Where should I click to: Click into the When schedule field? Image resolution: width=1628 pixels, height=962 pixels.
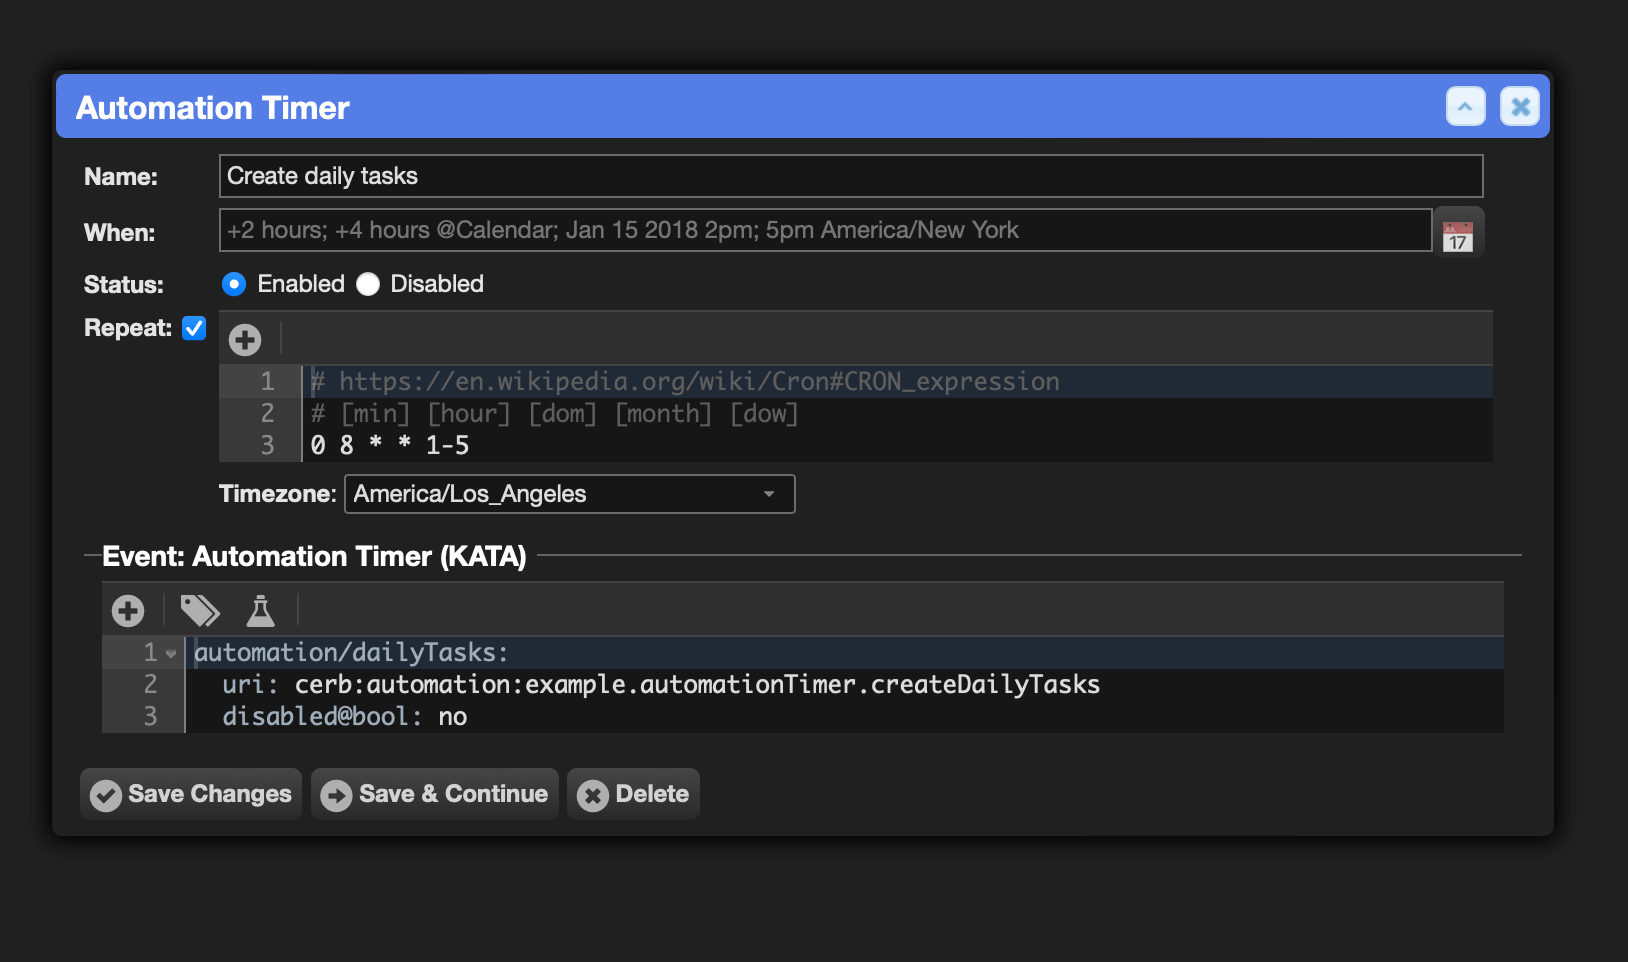(x=826, y=230)
